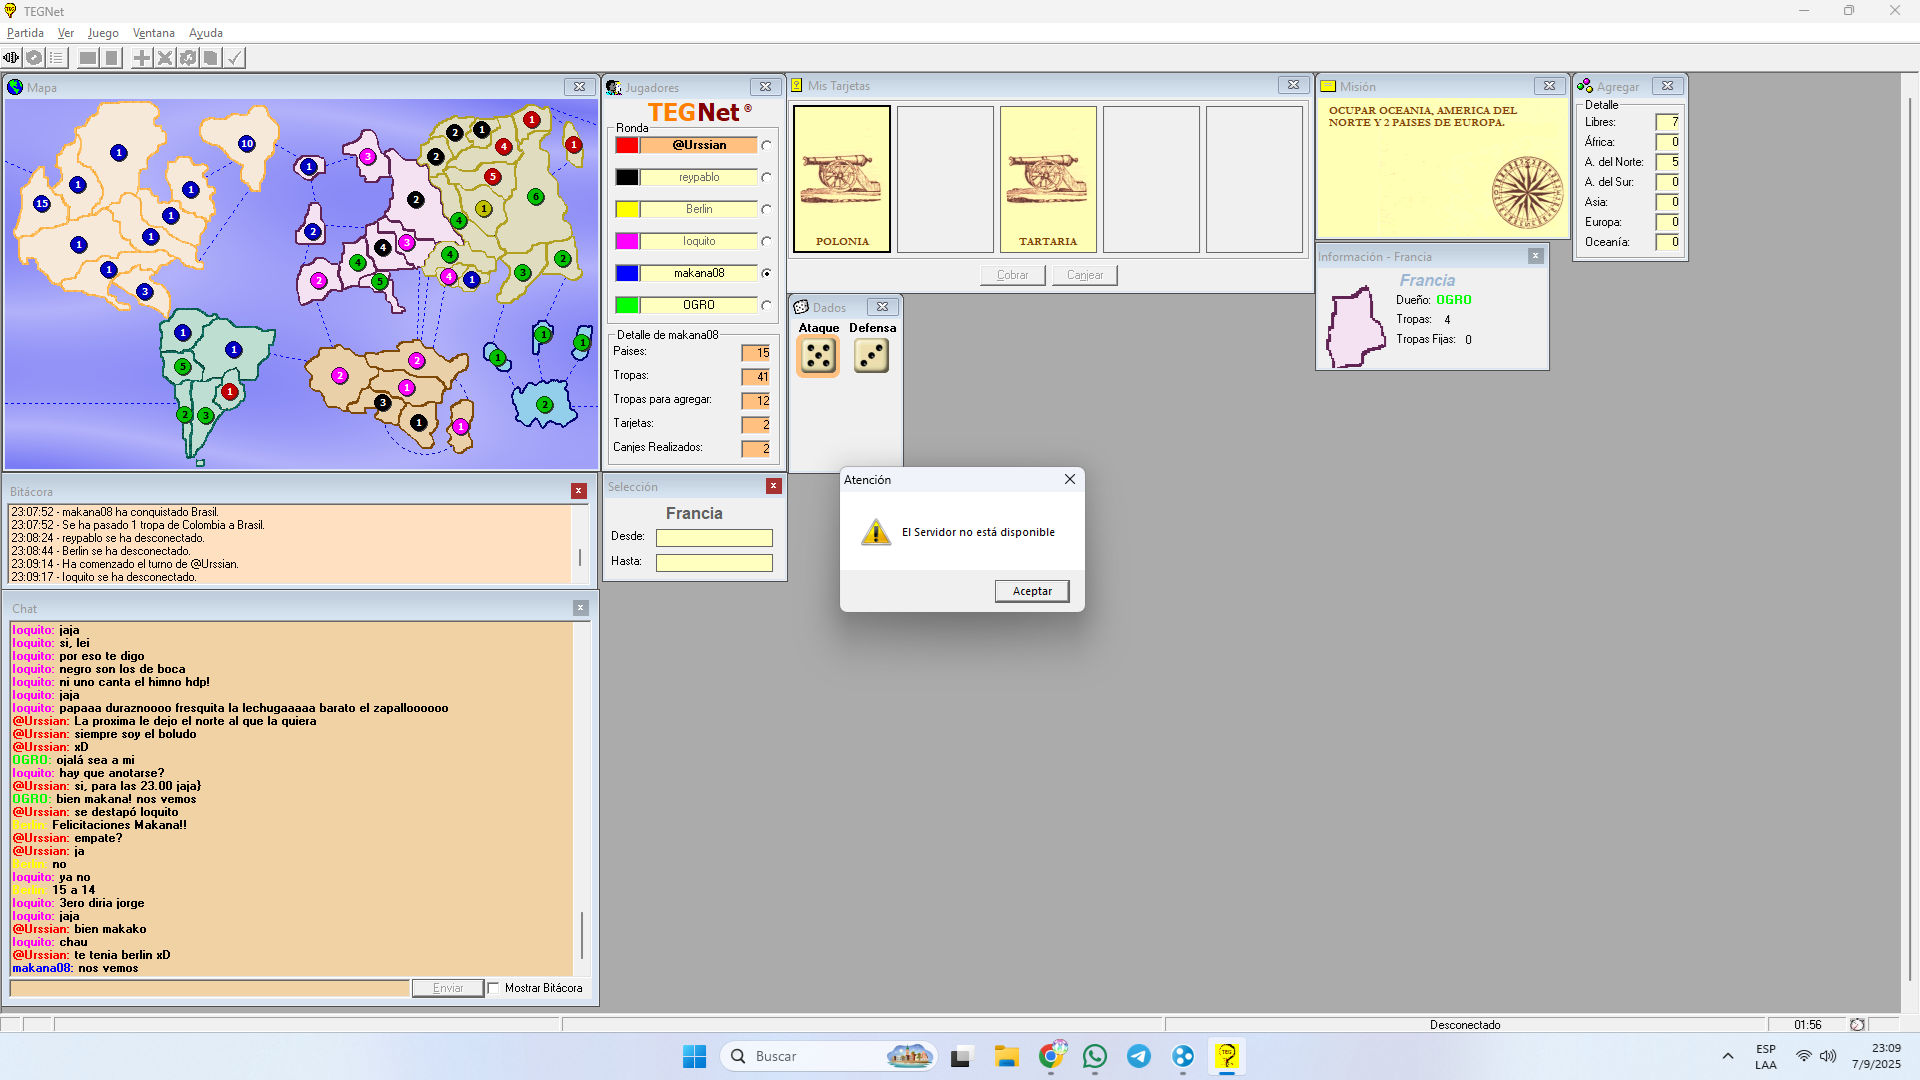This screenshot has width=1920, height=1080.
Task: Click the crossed swords attack toolbar icon
Action: (x=165, y=58)
